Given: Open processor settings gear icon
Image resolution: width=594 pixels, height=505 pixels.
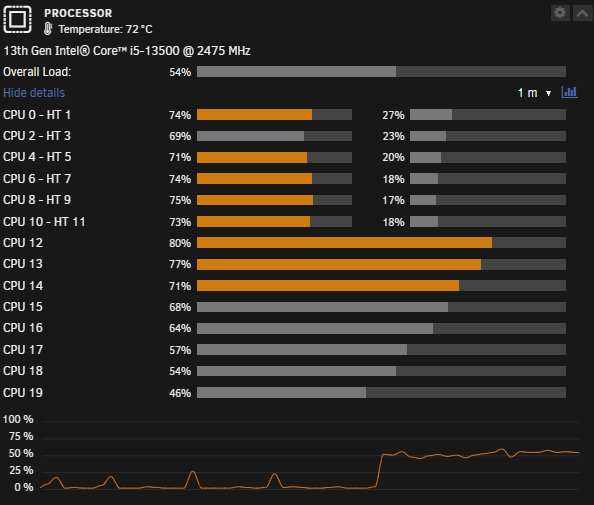Looking at the screenshot, I should tap(560, 13).
